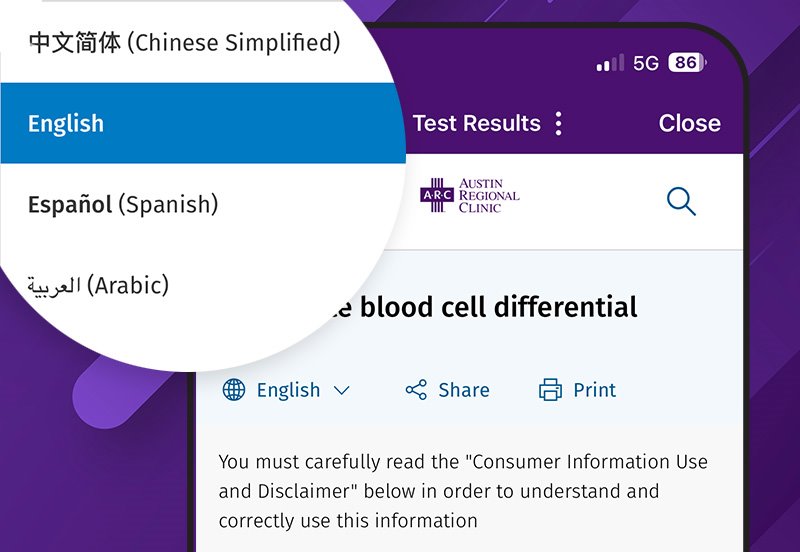The image size is (800, 552).
Task: Click the Austin Regional Clinic logo
Action: tap(470, 195)
